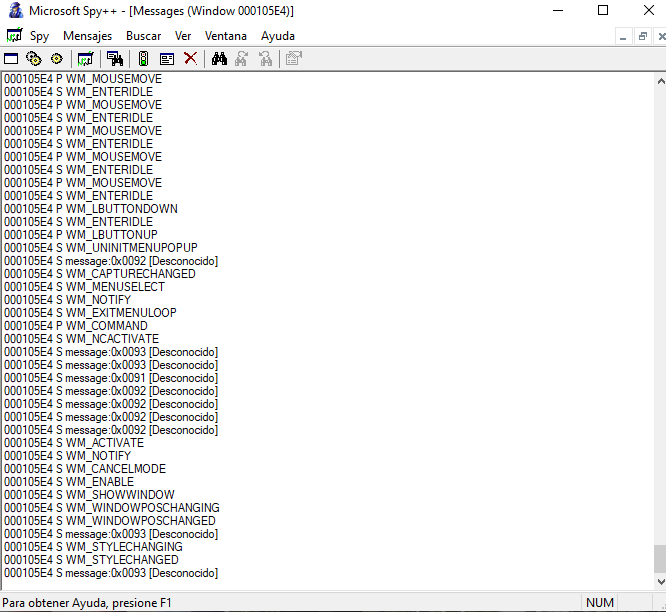This screenshot has height=612, width=670.
Task: Select the WM_UNINITMENUPOPUP row
Action: tap(101, 248)
